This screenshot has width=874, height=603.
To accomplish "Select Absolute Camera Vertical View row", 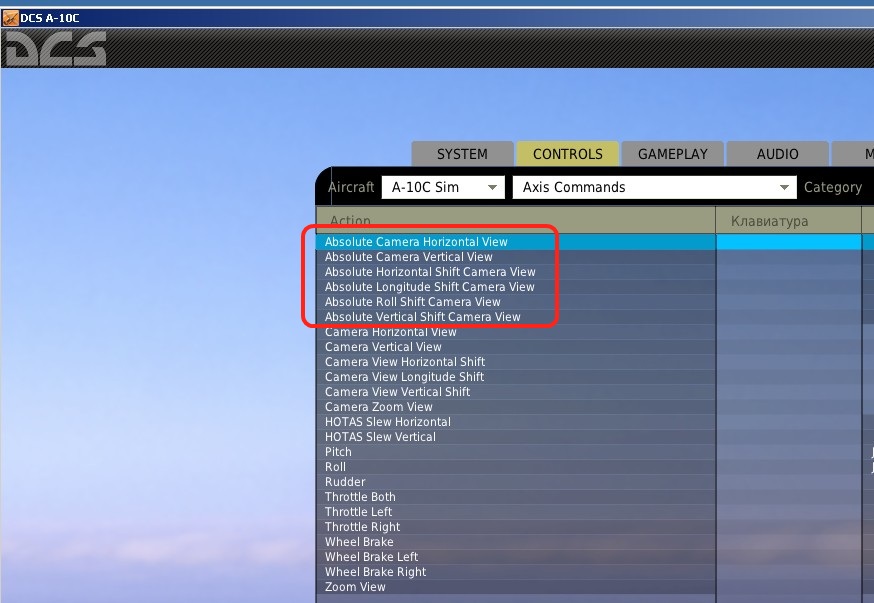I will pyautogui.click(x=516, y=257).
